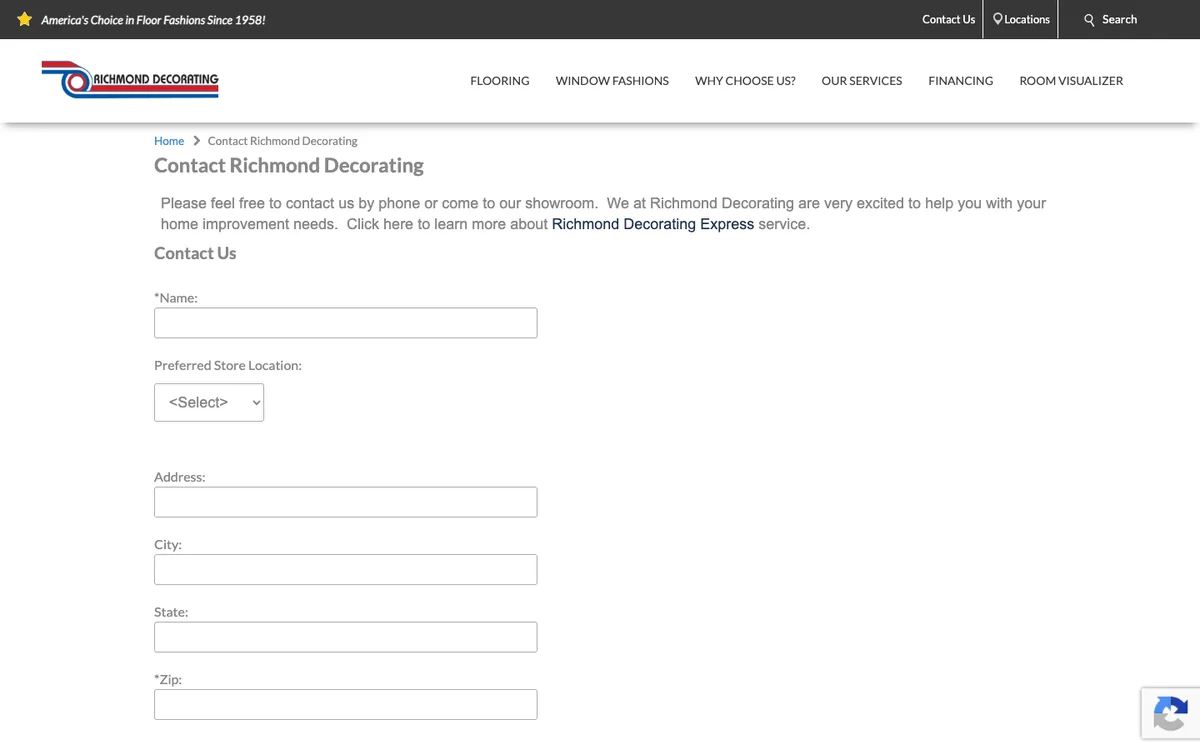This screenshot has height=750, width=1200.
Task: Open the Contact Us link in top bar
Action: [948, 19]
